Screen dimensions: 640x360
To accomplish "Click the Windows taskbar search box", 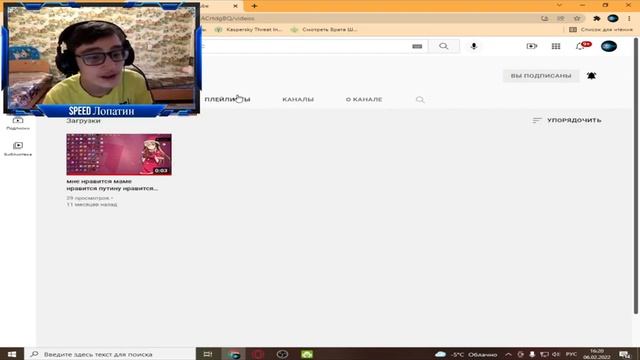I will point(110,354).
